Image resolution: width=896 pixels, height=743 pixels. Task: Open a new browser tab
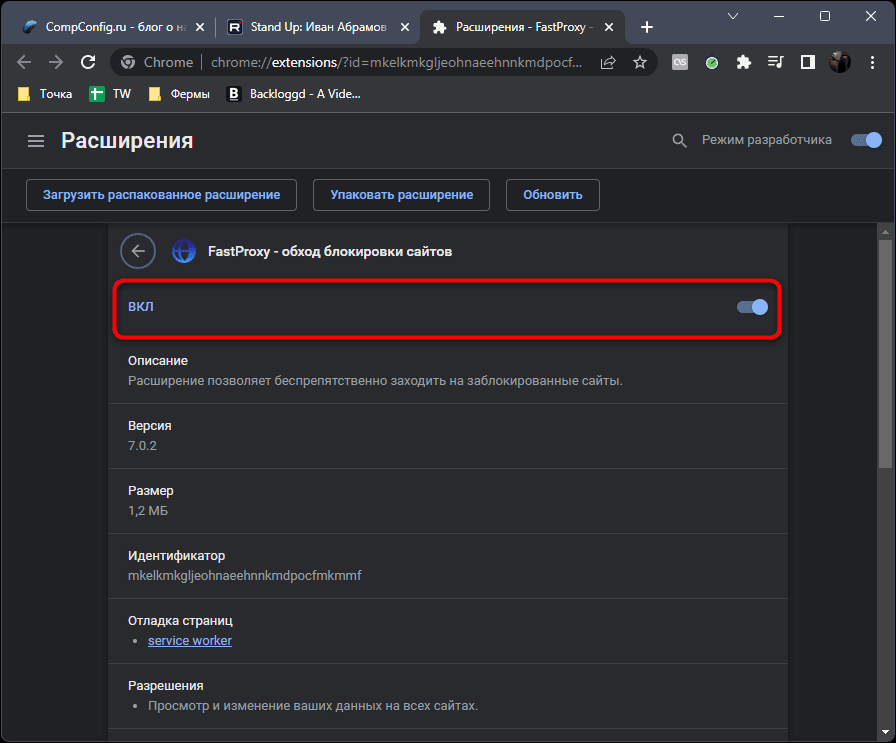646,27
